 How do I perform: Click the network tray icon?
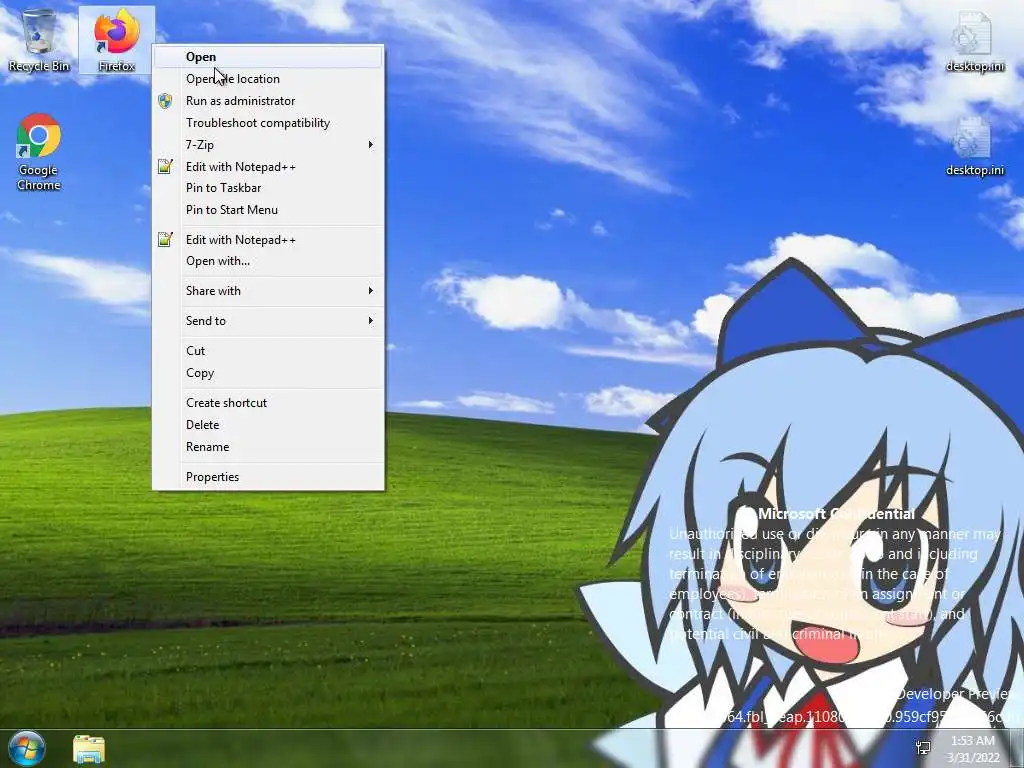coord(923,748)
